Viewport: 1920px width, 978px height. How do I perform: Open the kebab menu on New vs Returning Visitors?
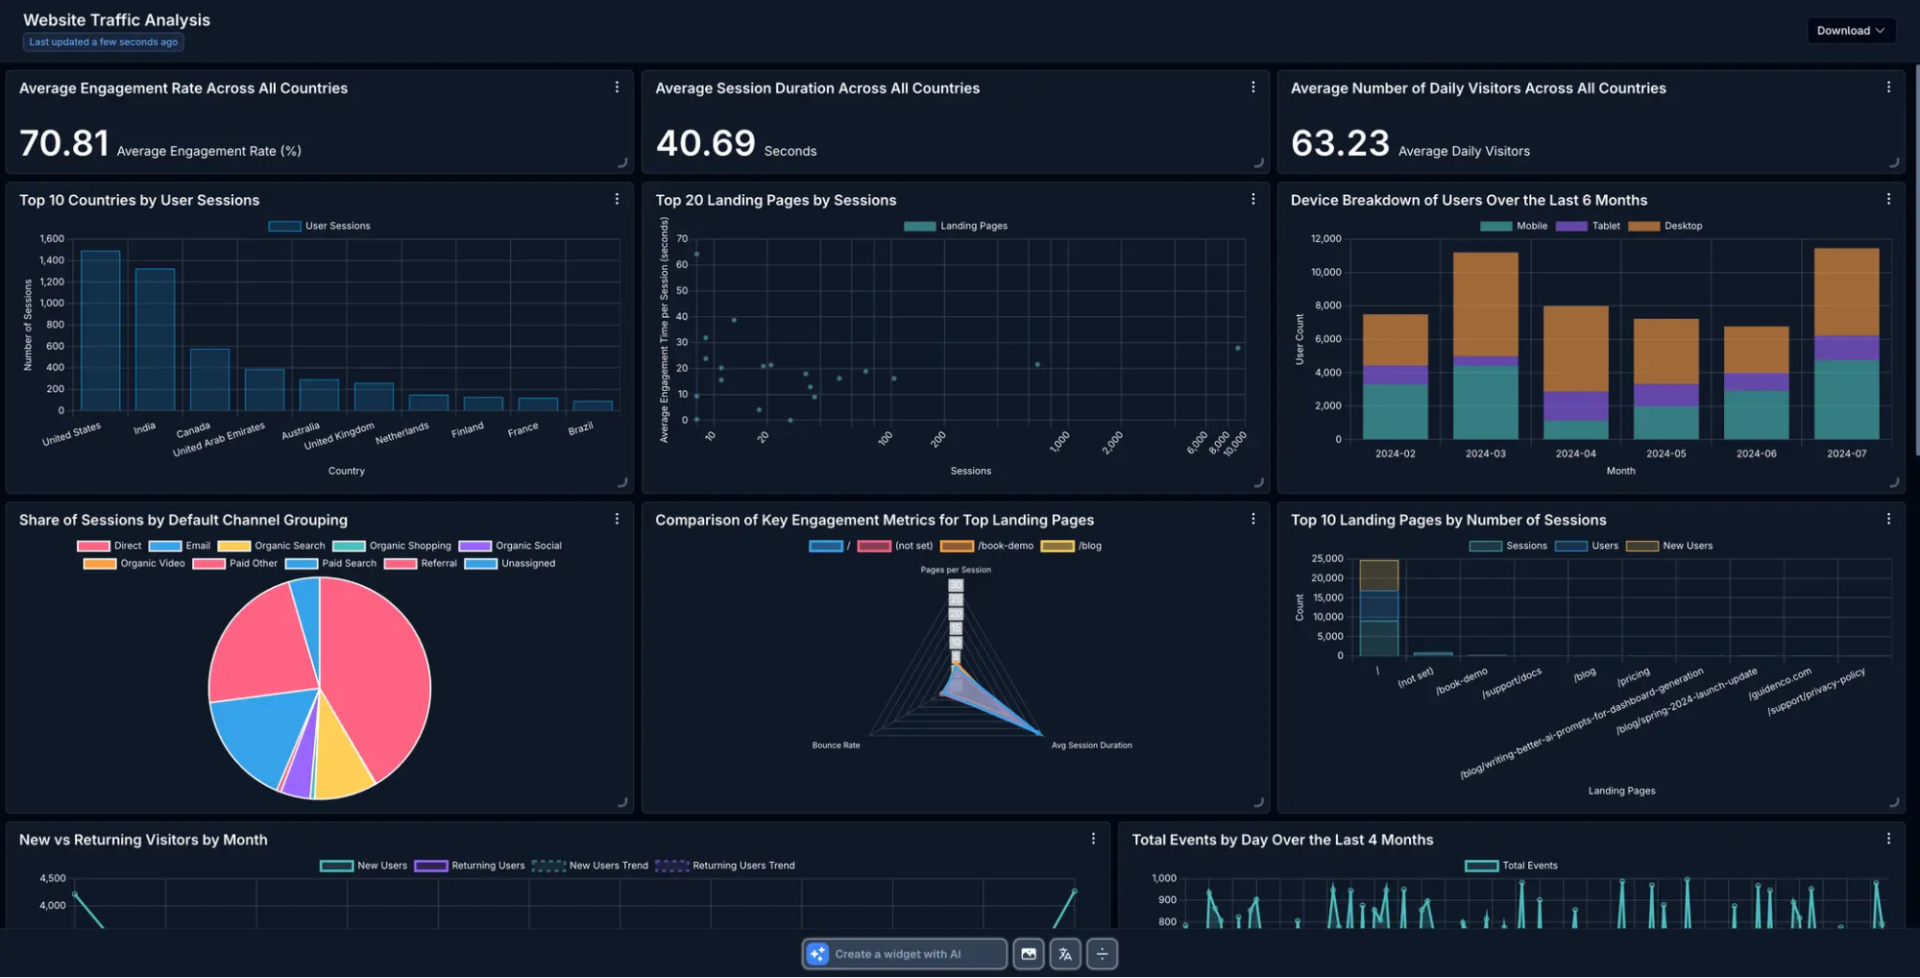click(x=1092, y=839)
